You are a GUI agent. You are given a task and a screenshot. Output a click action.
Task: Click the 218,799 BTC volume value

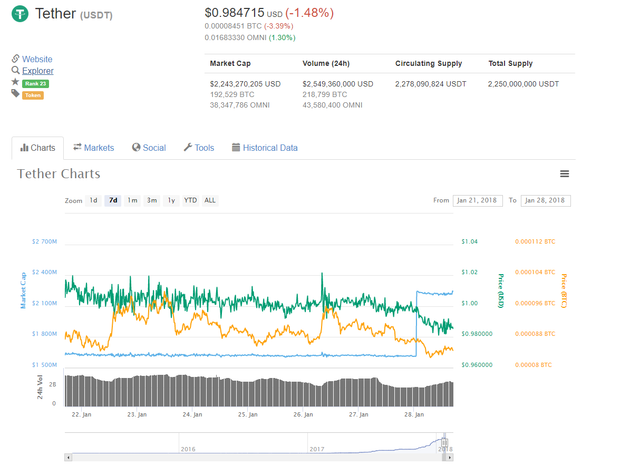click(325, 95)
